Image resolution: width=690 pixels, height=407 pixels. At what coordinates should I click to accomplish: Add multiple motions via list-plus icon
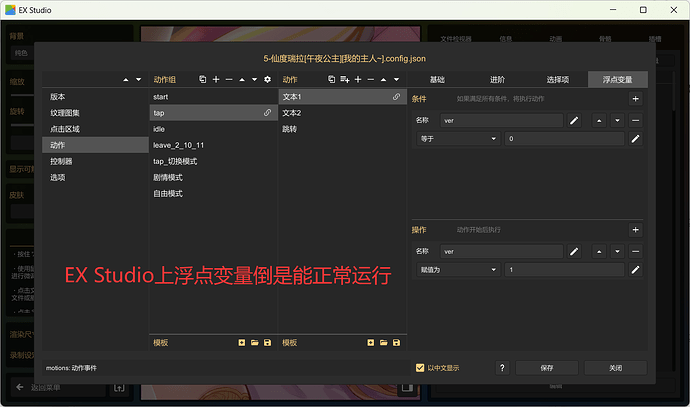(345, 79)
